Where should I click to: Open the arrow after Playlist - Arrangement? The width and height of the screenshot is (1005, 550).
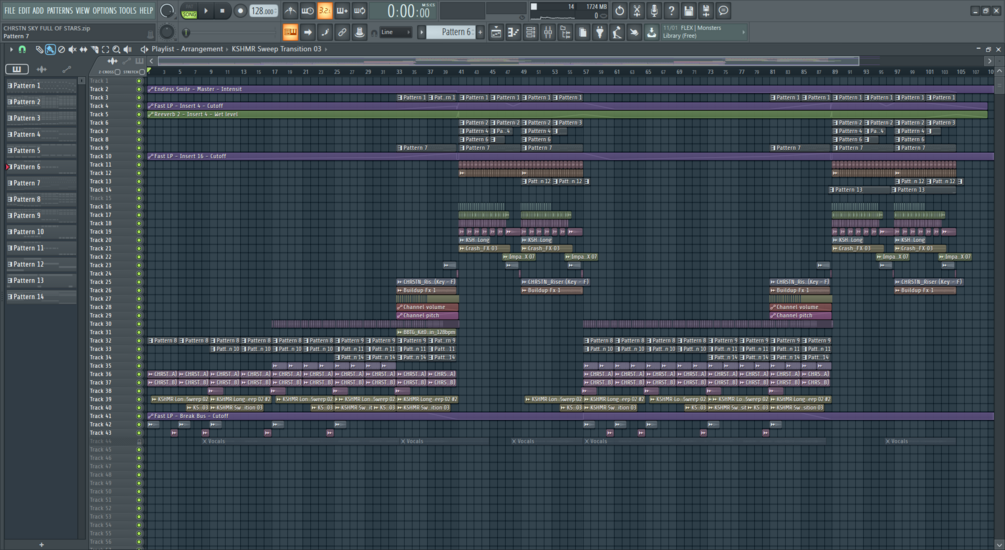click(227, 49)
